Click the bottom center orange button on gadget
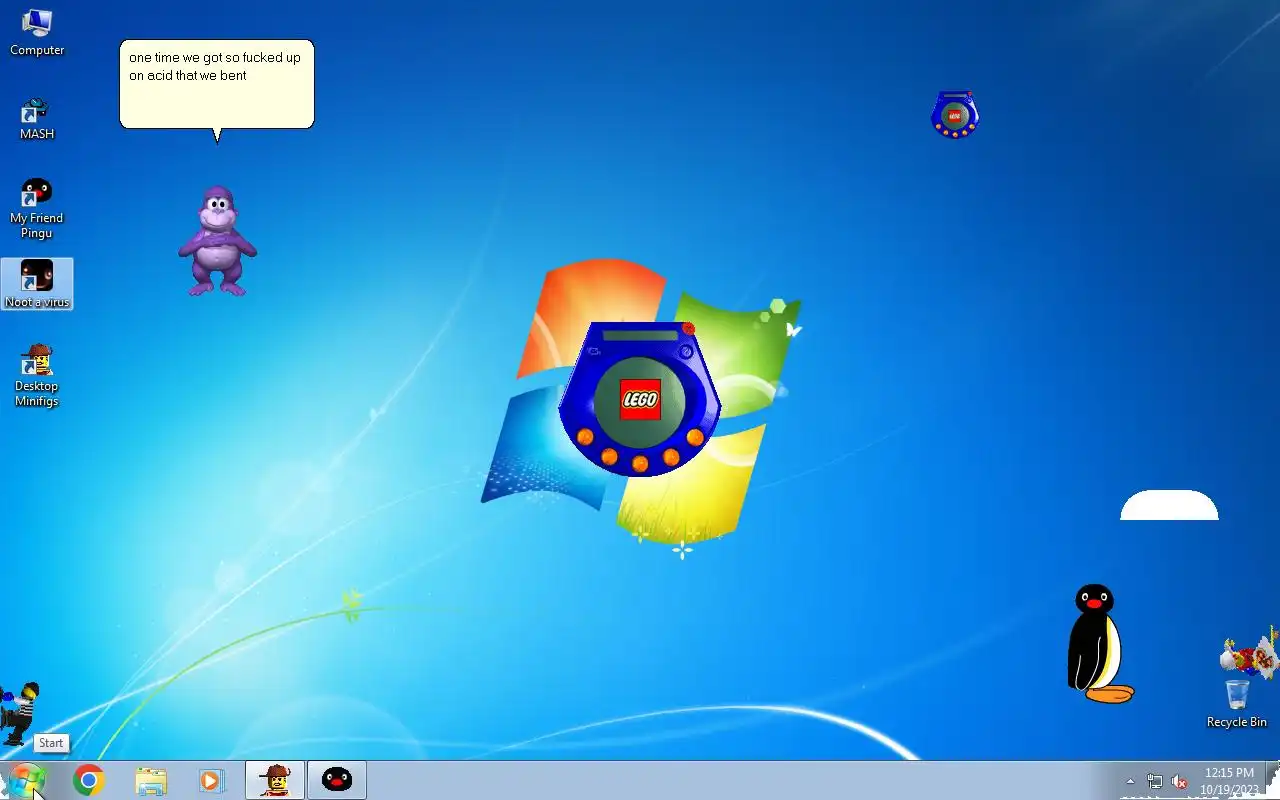Viewport: 1280px width, 800px height. (x=640, y=463)
